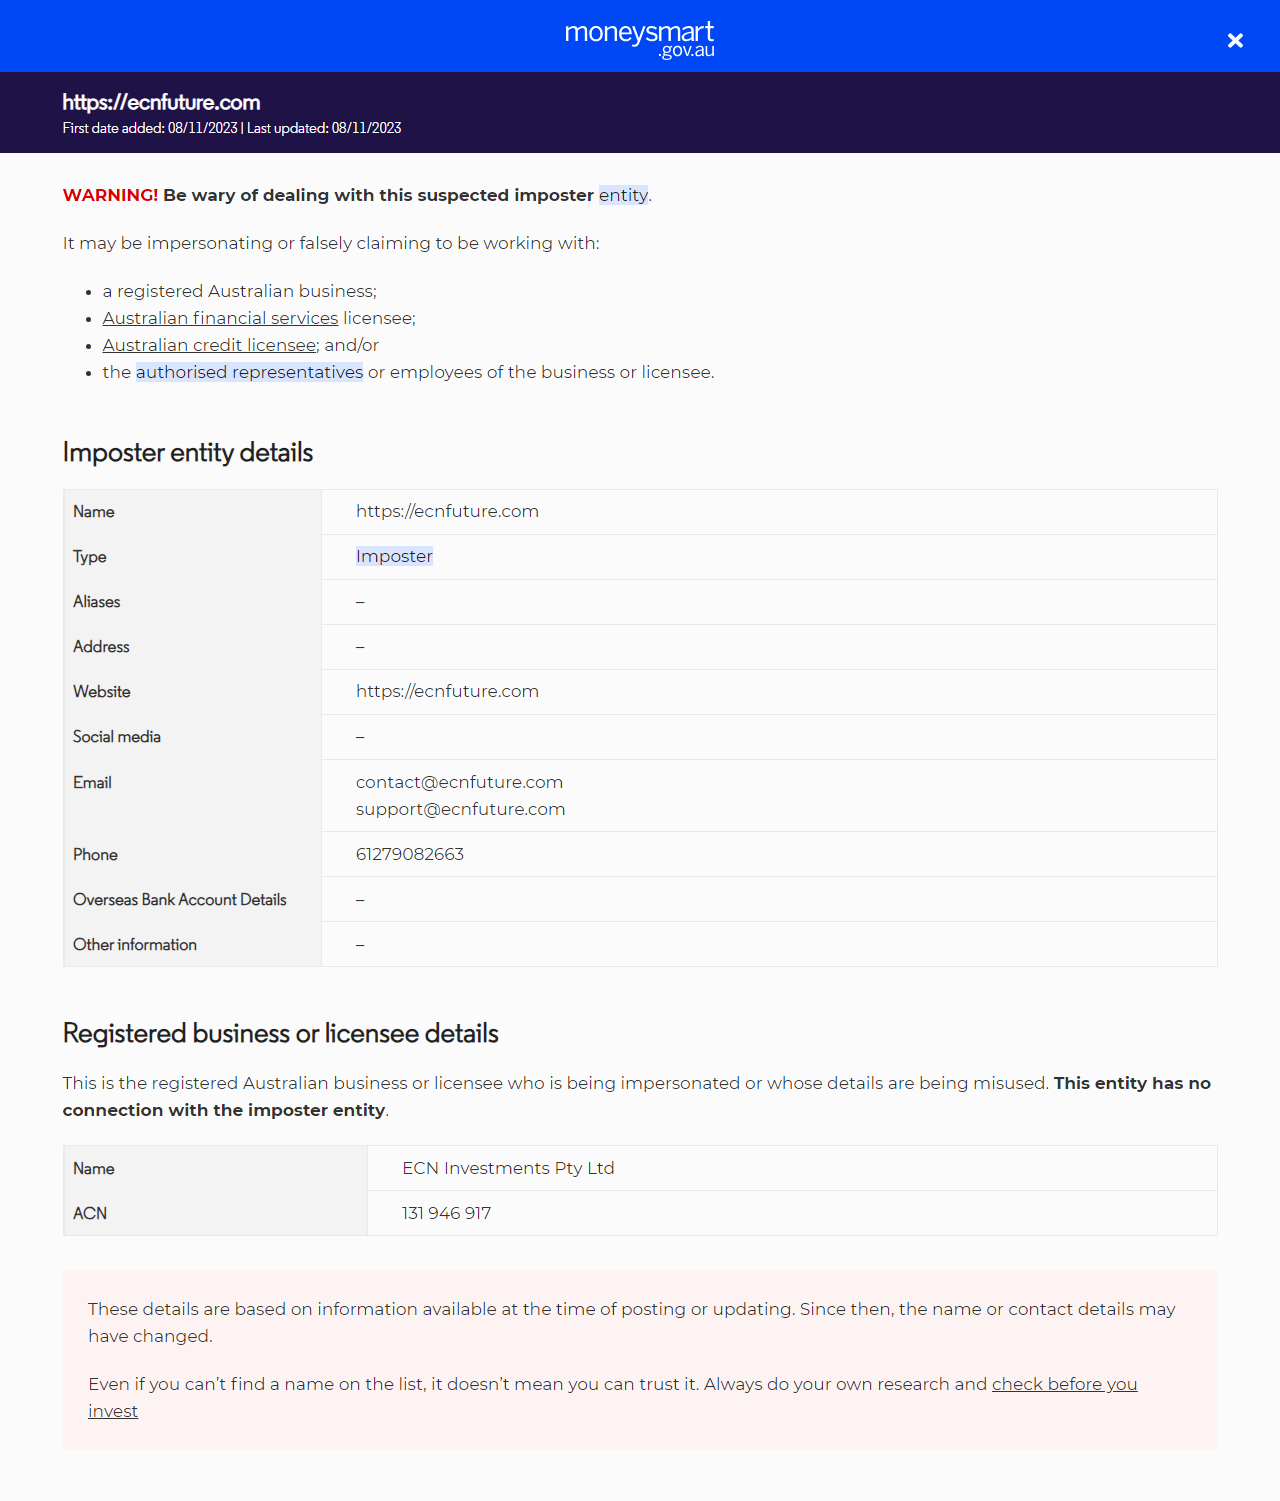Click the https://ecnfuture.com page heading
The height and width of the screenshot is (1501, 1280).
(161, 102)
